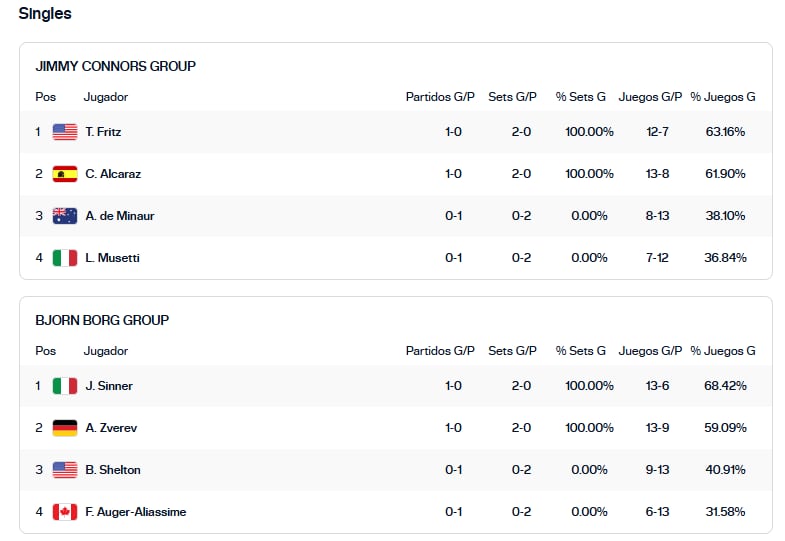Open T. Fritz player link
Screen dimensions: 785x541
coord(103,132)
